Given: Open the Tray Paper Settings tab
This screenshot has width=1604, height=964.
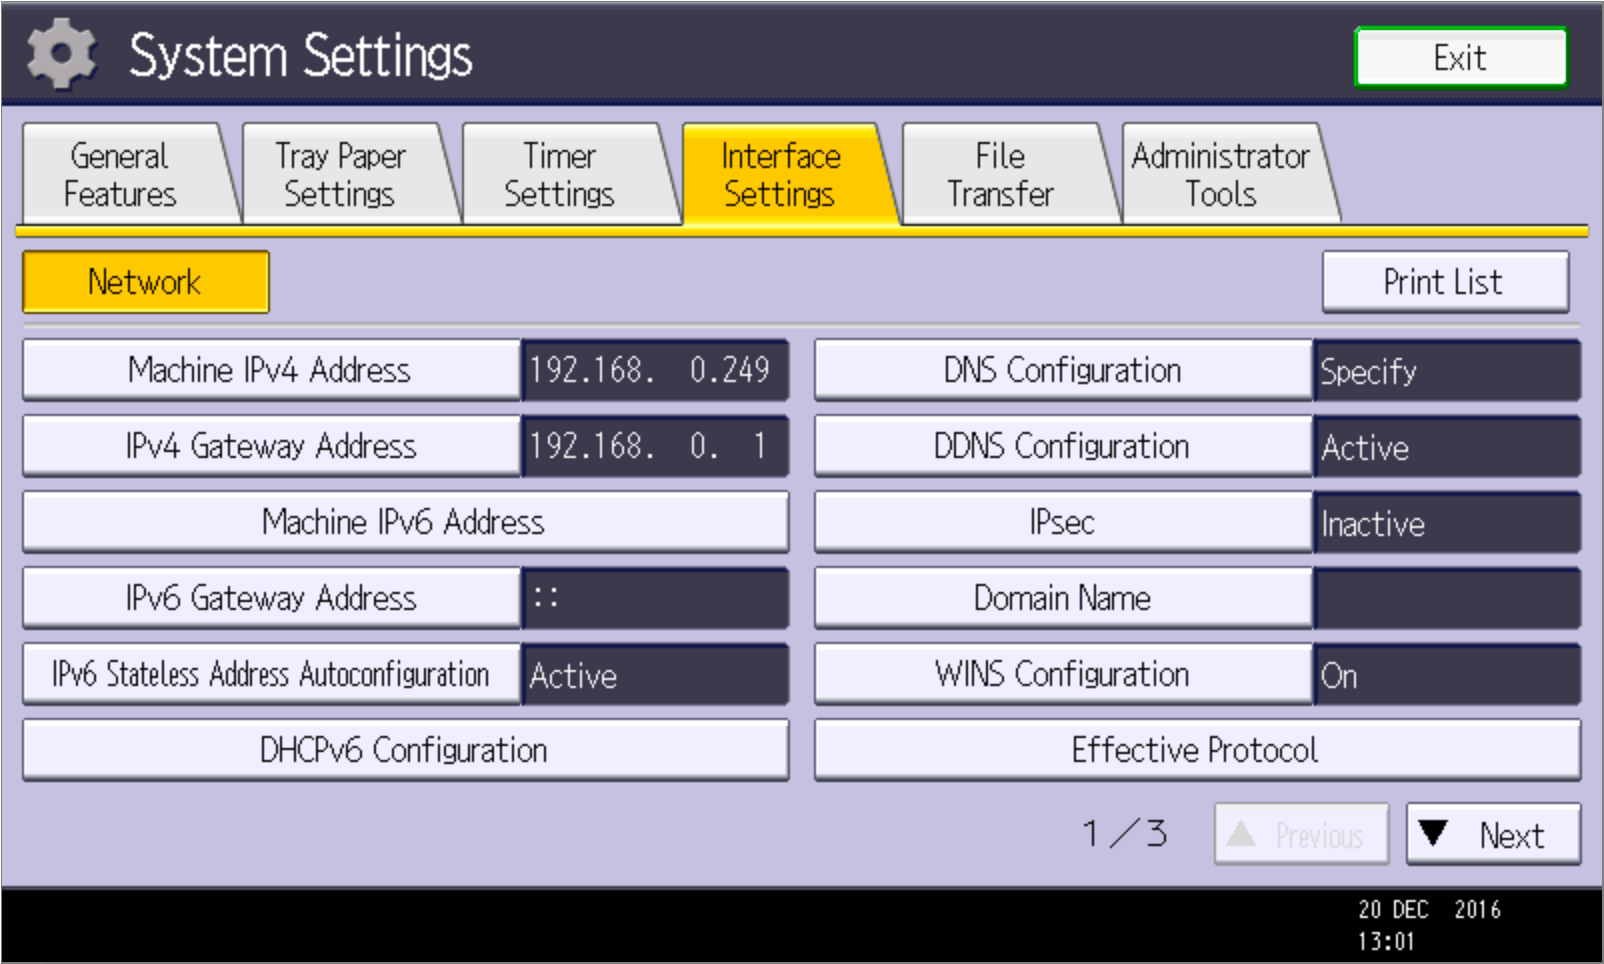Looking at the screenshot, I should pos(340,175).
